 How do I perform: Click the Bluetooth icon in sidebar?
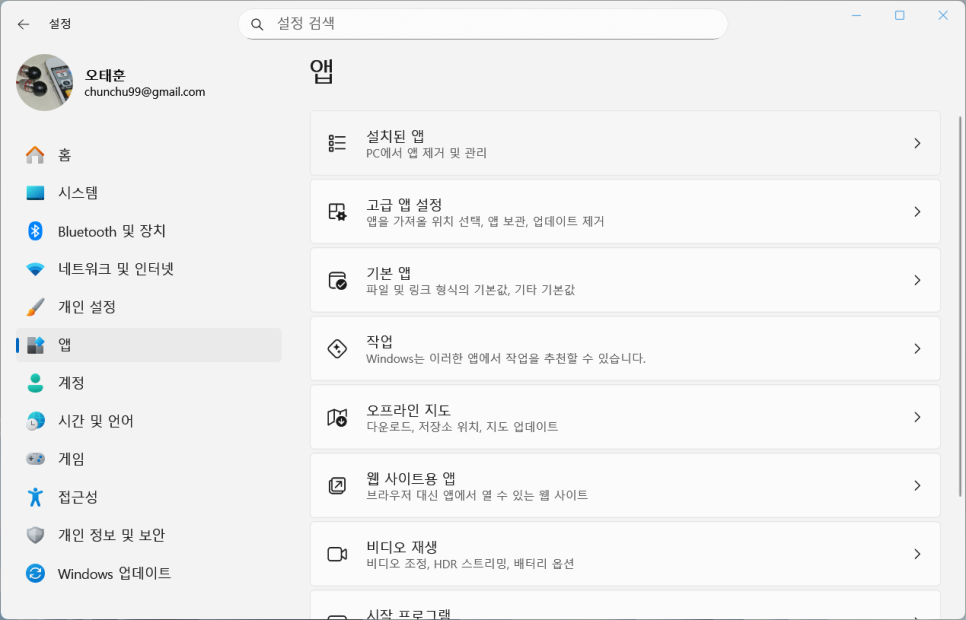(x=35, y=231)
